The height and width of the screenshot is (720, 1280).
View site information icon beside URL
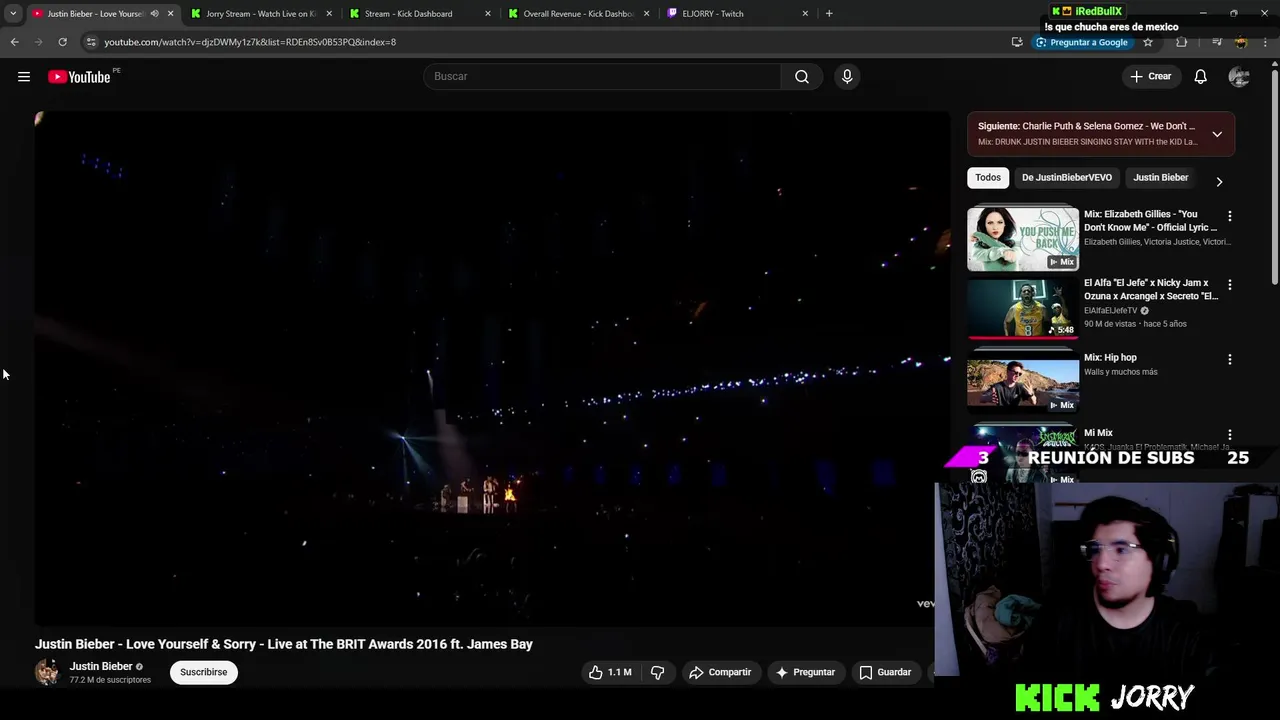tap(91, 42)
